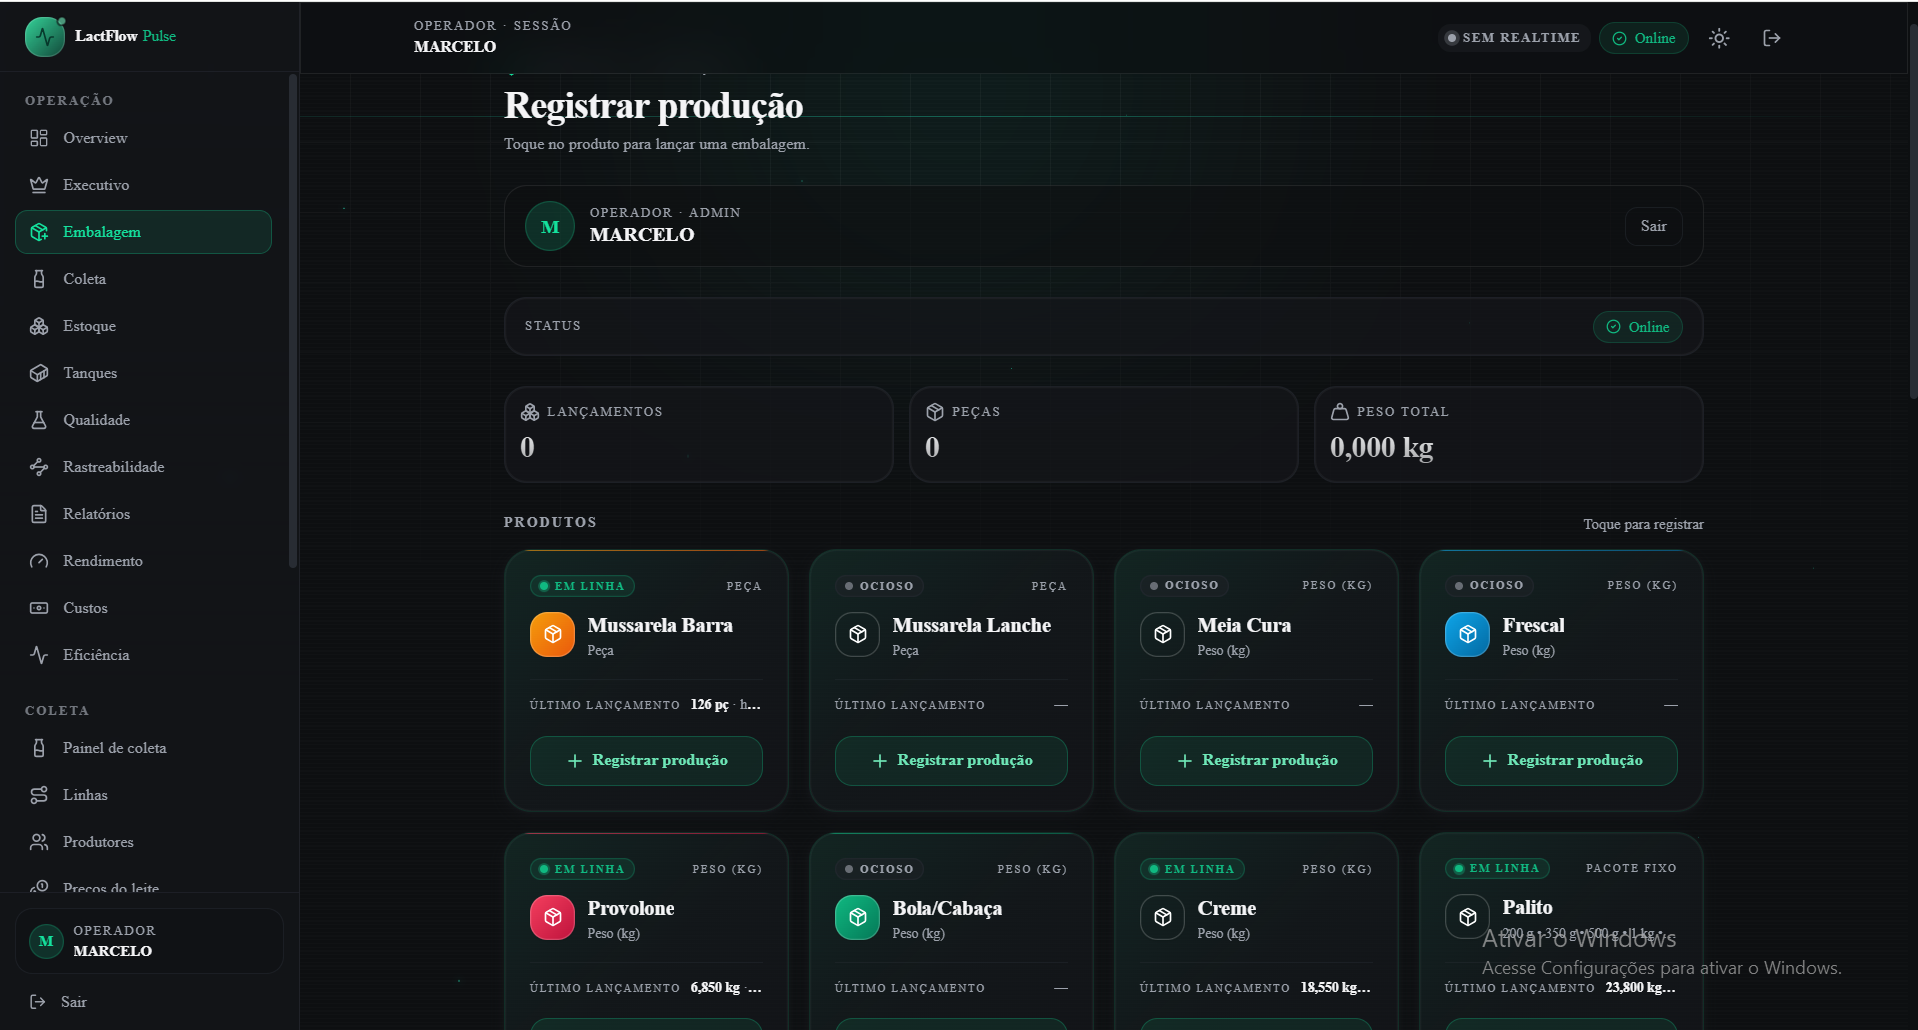Open Qualidade flask icon
The image size is (1918, 1030).
39,420
